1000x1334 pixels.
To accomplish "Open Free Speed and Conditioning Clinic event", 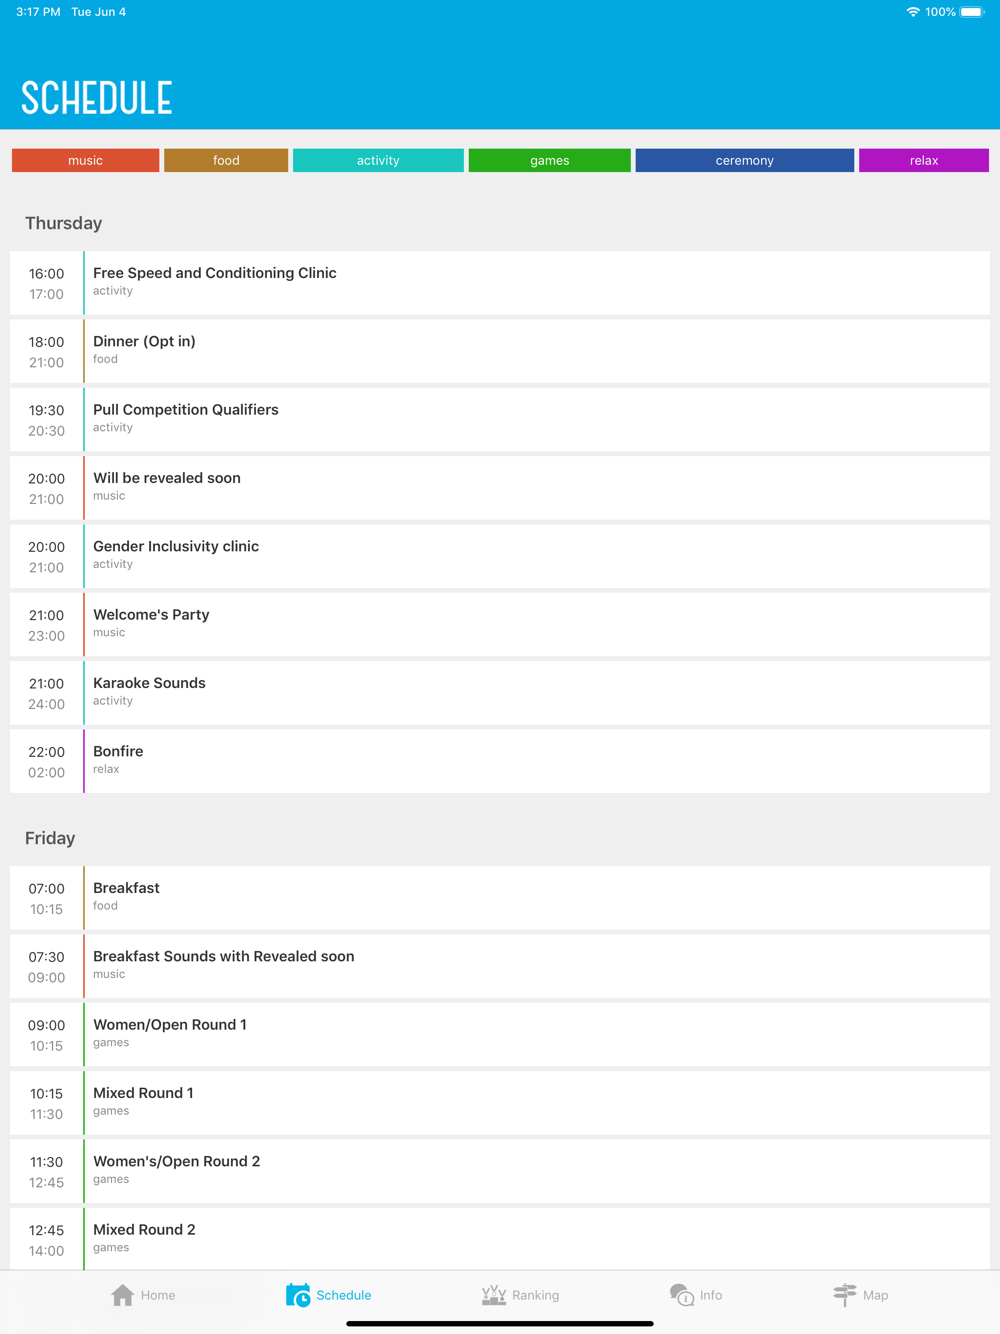I will coord(500,283).
